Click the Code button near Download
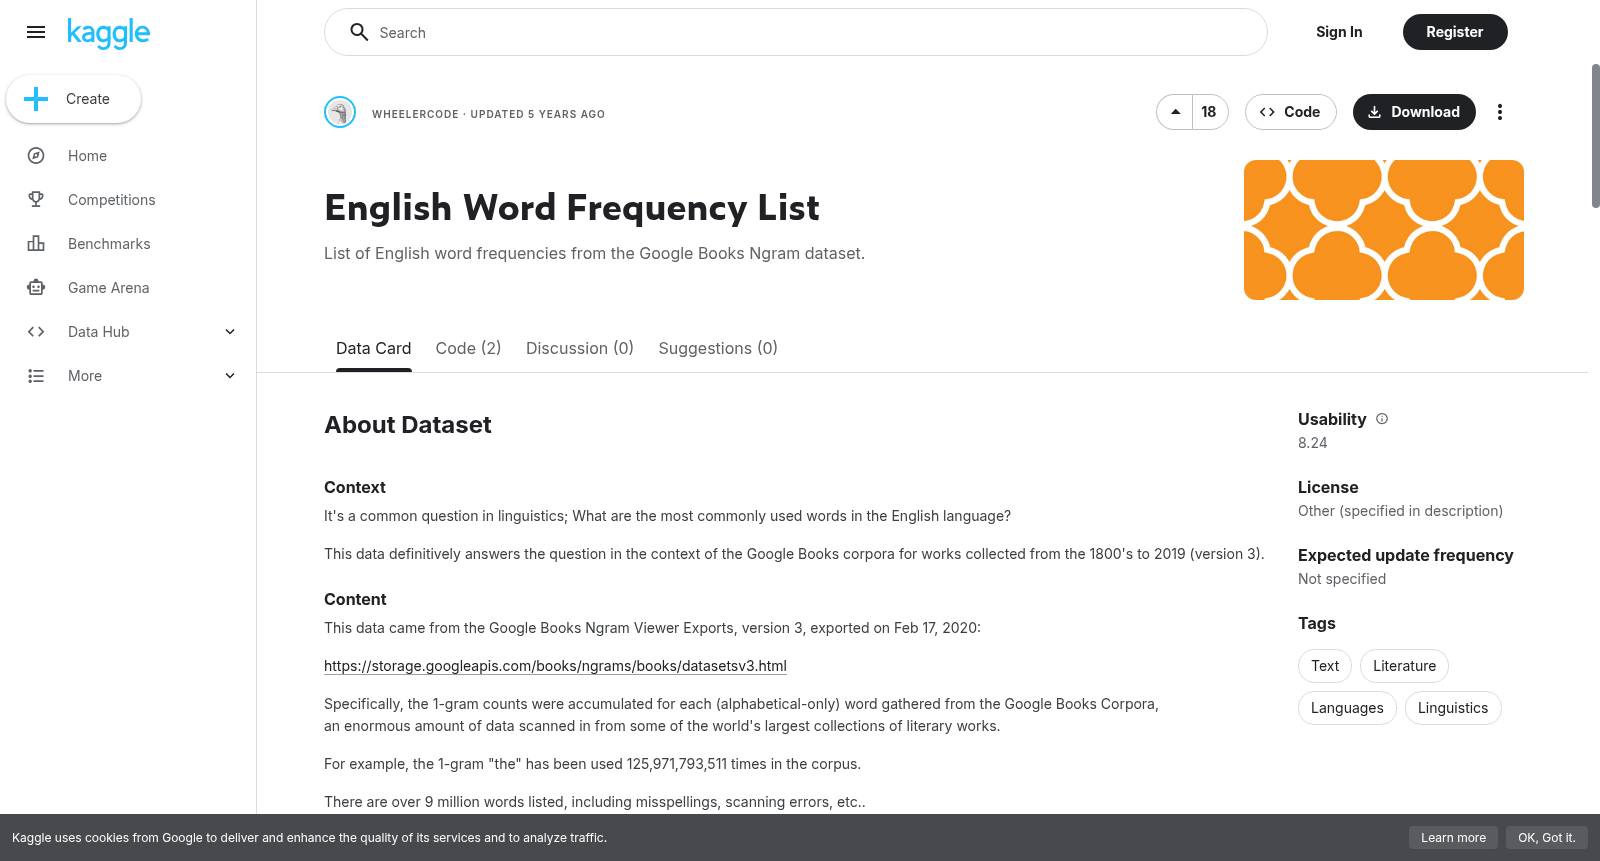1600x861 pixels. point(1290,112)
